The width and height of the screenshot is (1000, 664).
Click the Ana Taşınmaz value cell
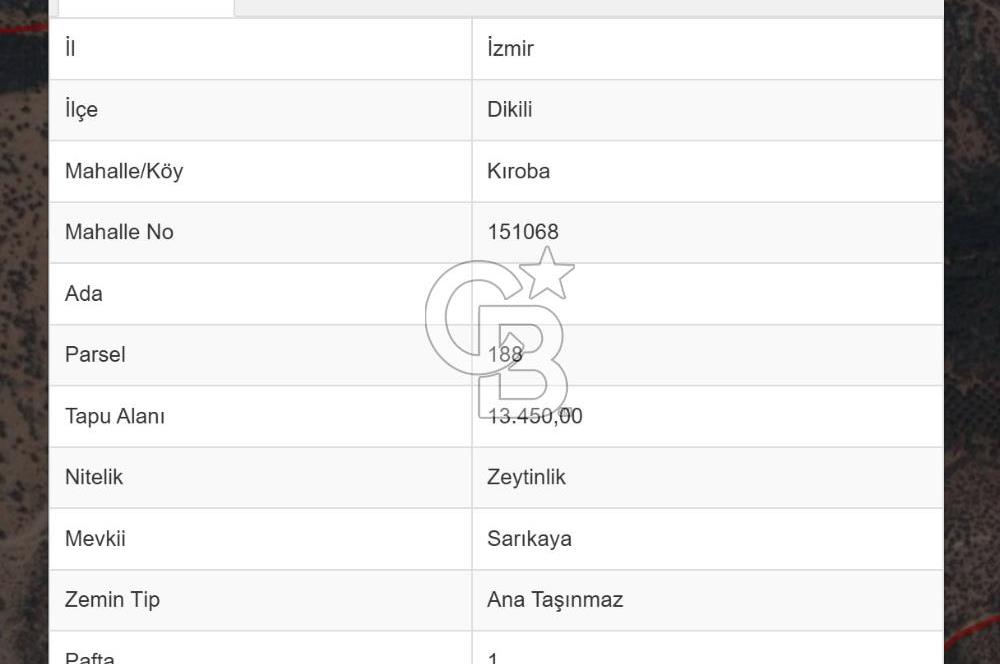pos(554,600)
